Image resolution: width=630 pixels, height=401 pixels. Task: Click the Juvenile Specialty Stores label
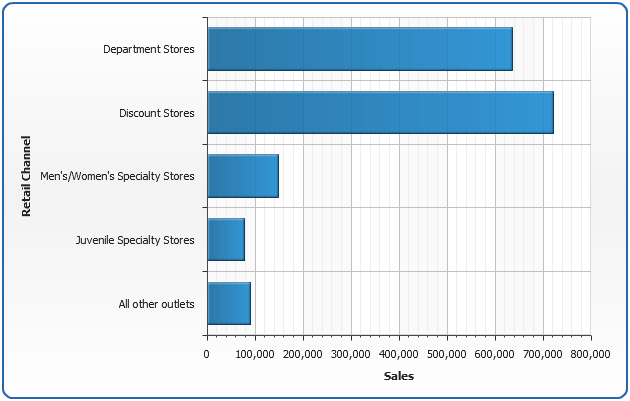point(135,240)
